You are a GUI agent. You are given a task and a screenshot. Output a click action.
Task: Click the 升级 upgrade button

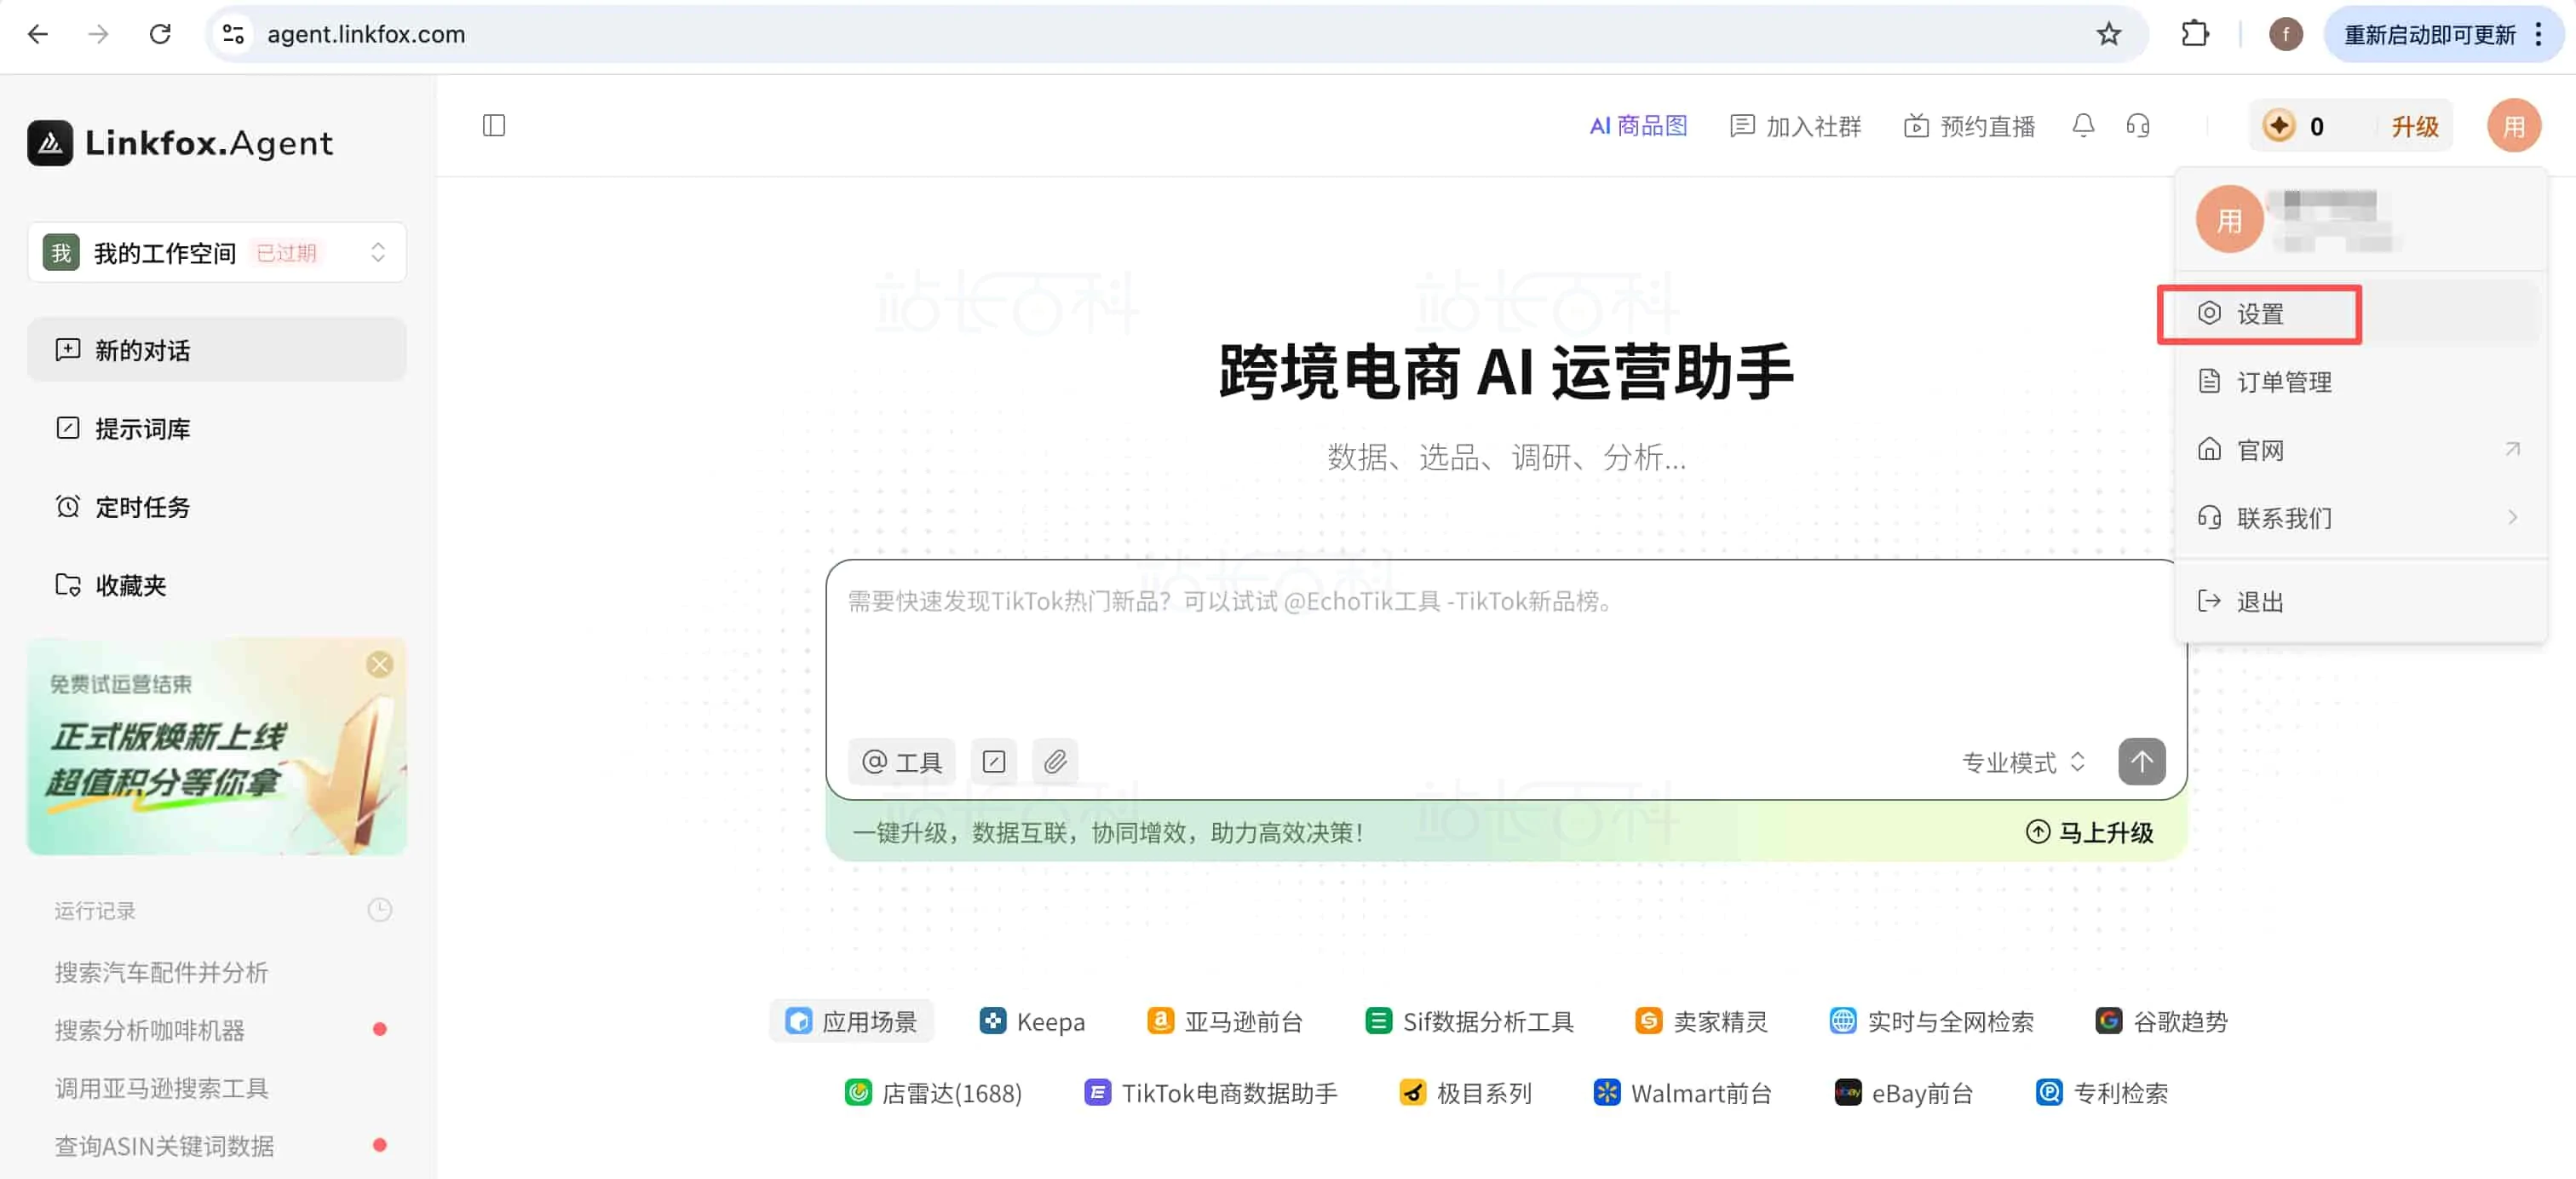tap(2414, 125)
